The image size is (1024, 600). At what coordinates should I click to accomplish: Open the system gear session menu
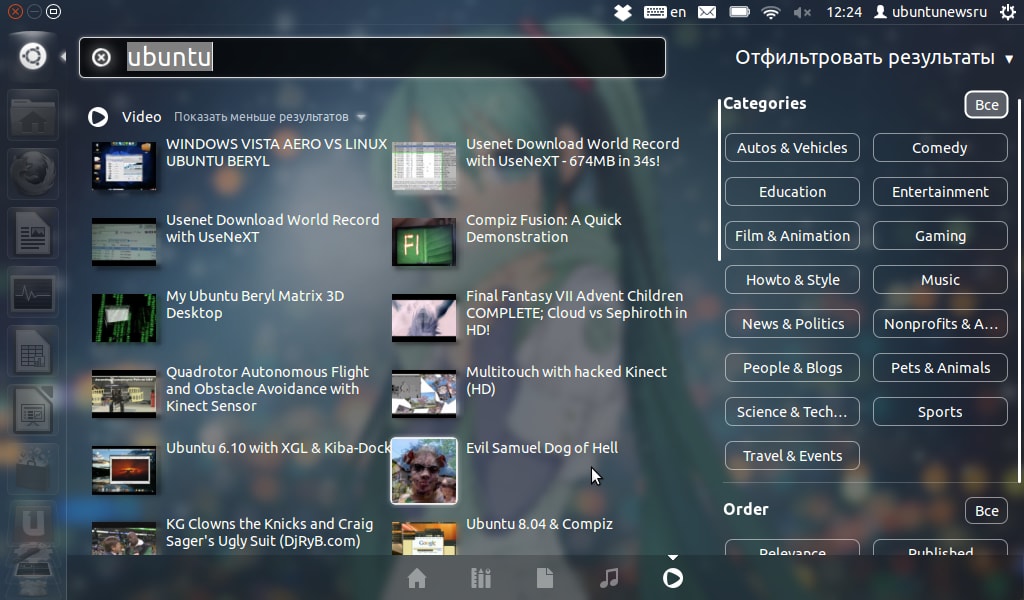click(1008, 12)
